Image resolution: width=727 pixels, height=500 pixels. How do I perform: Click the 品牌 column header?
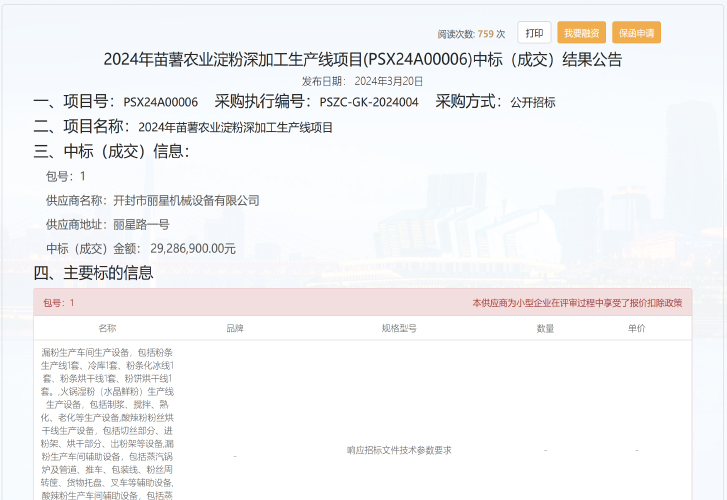click(x=235, y=328)
